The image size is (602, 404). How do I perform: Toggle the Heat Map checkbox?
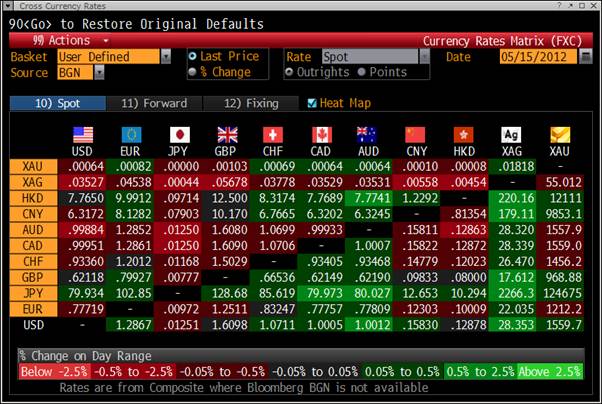coord(312,103)
